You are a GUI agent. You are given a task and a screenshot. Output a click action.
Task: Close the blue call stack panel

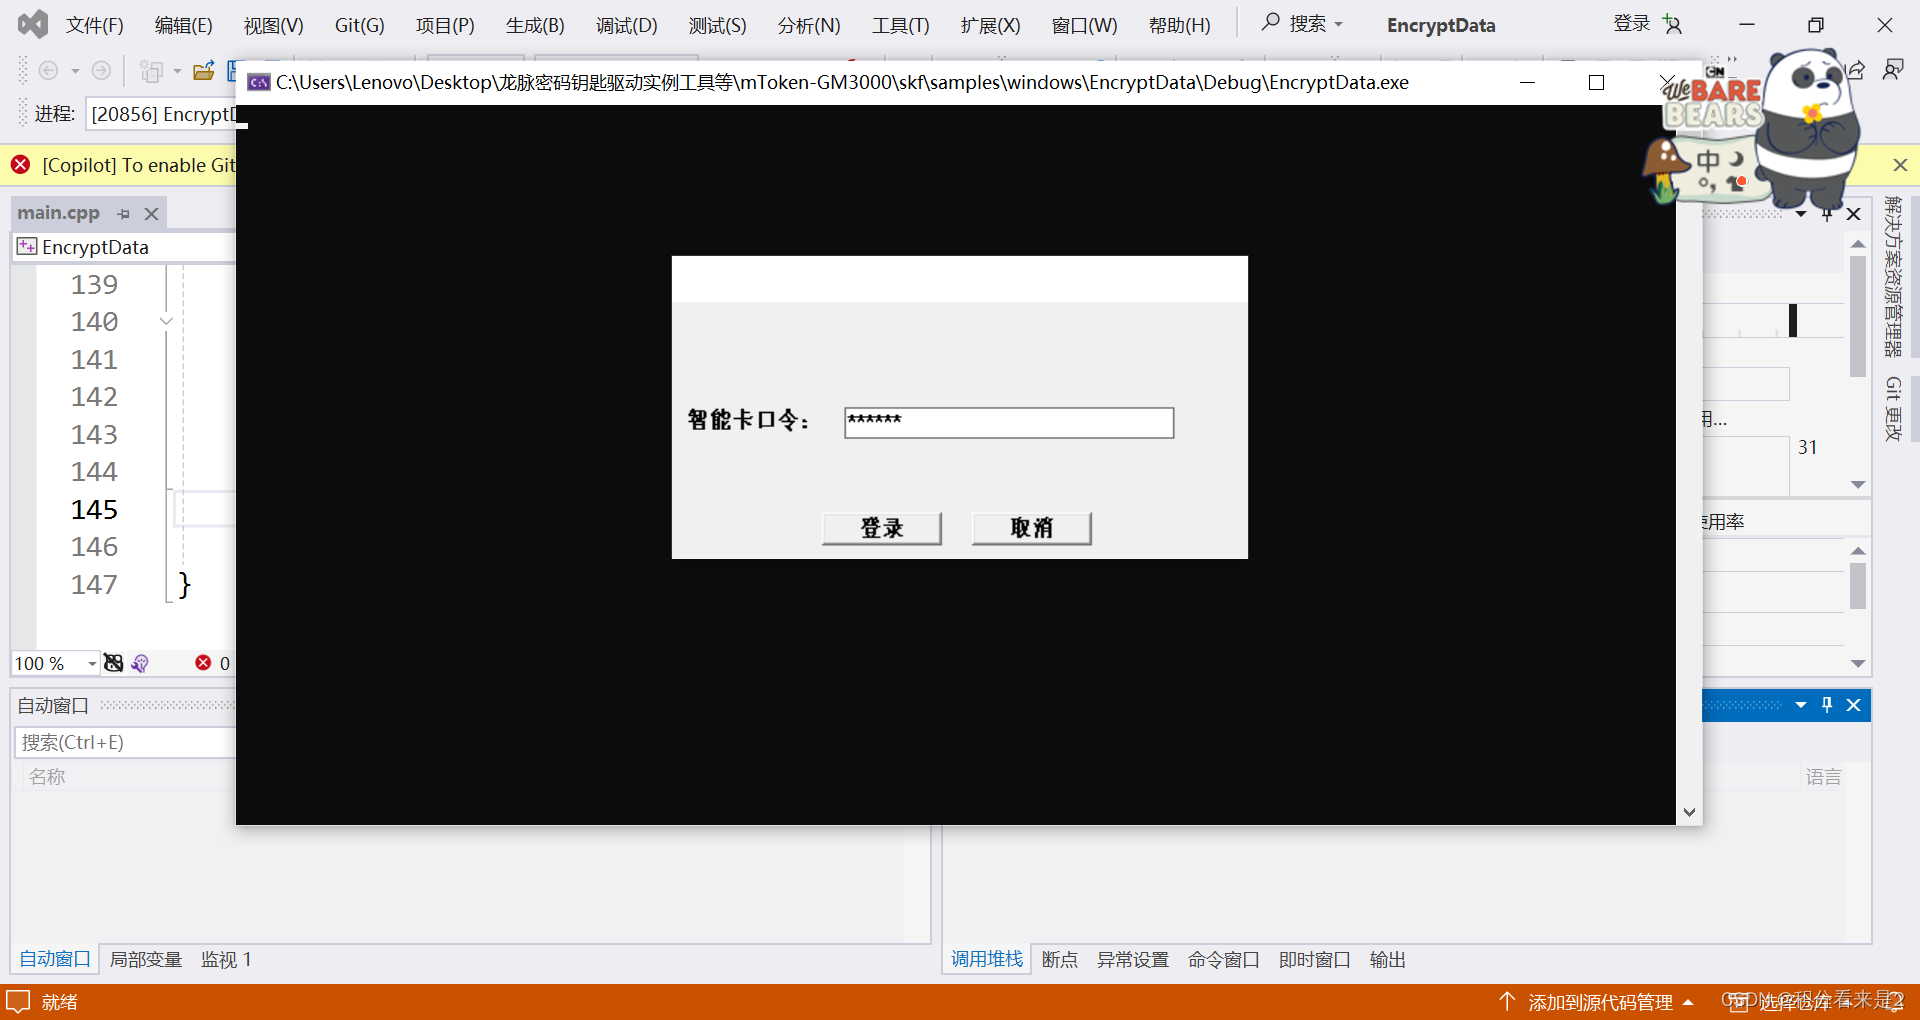coord(1853,705)
